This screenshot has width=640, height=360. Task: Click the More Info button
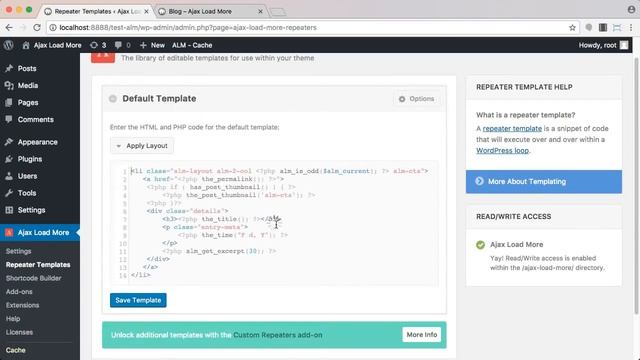[422, 335]
